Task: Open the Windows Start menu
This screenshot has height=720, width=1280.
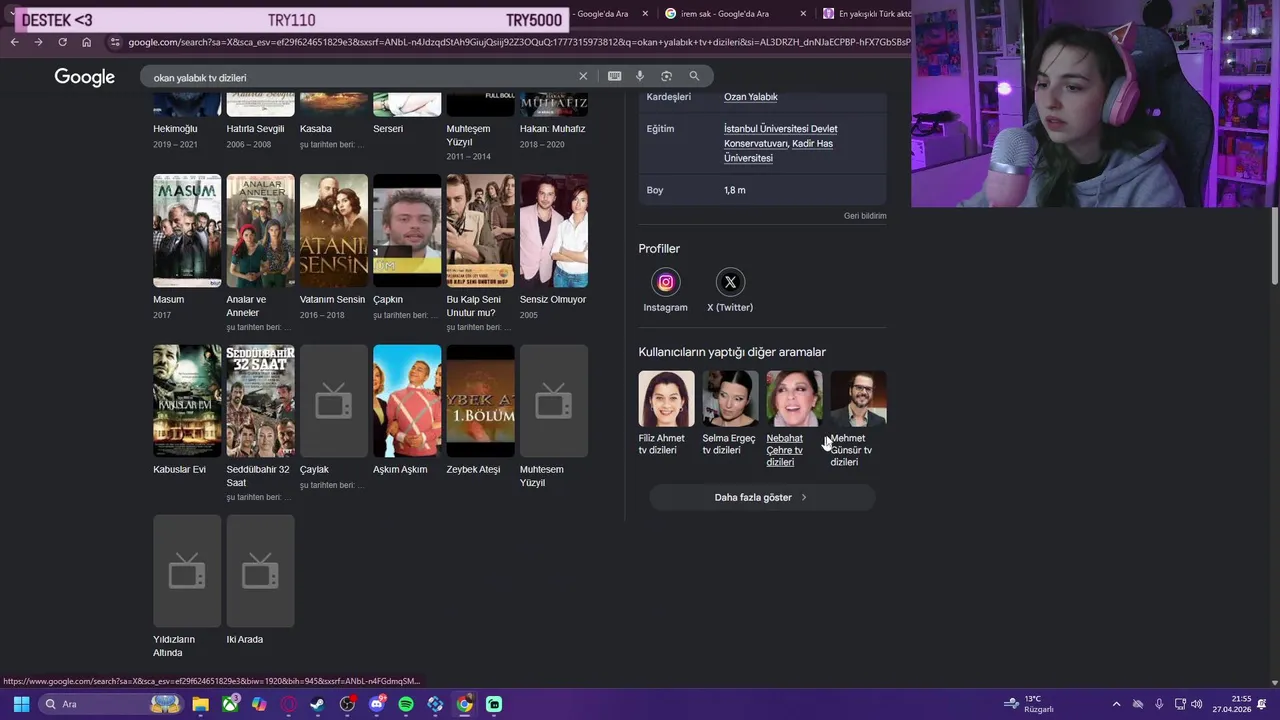Action: pyautogui.click(x=21, y=704)
